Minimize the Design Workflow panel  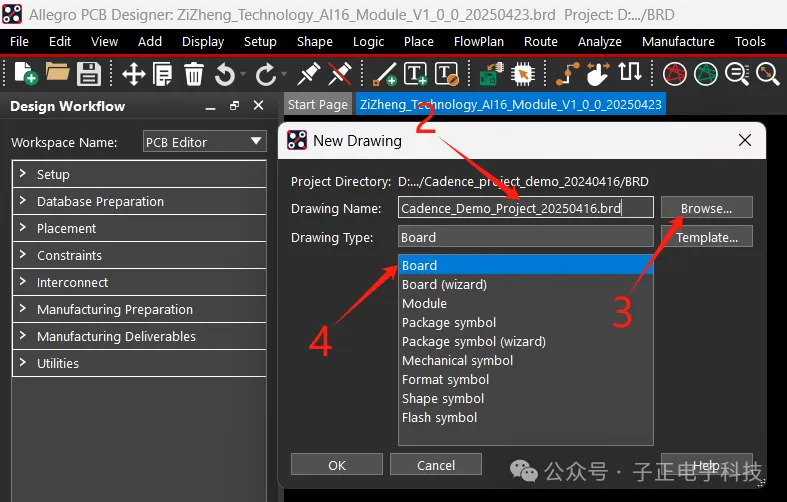(210, 106)
